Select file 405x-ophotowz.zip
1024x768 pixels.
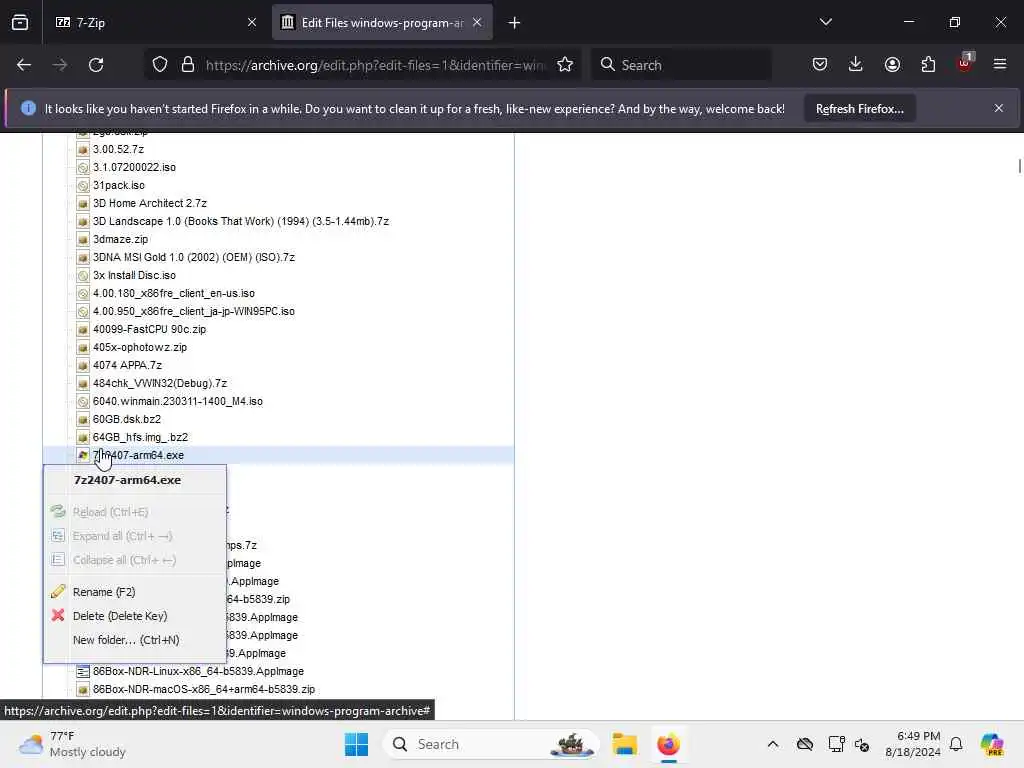(x=140, y=347)
